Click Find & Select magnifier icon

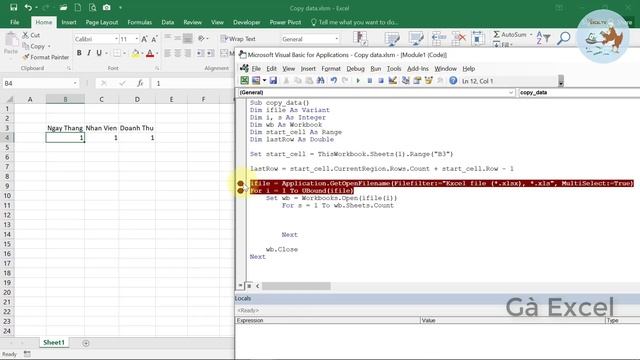coord(564,38)
